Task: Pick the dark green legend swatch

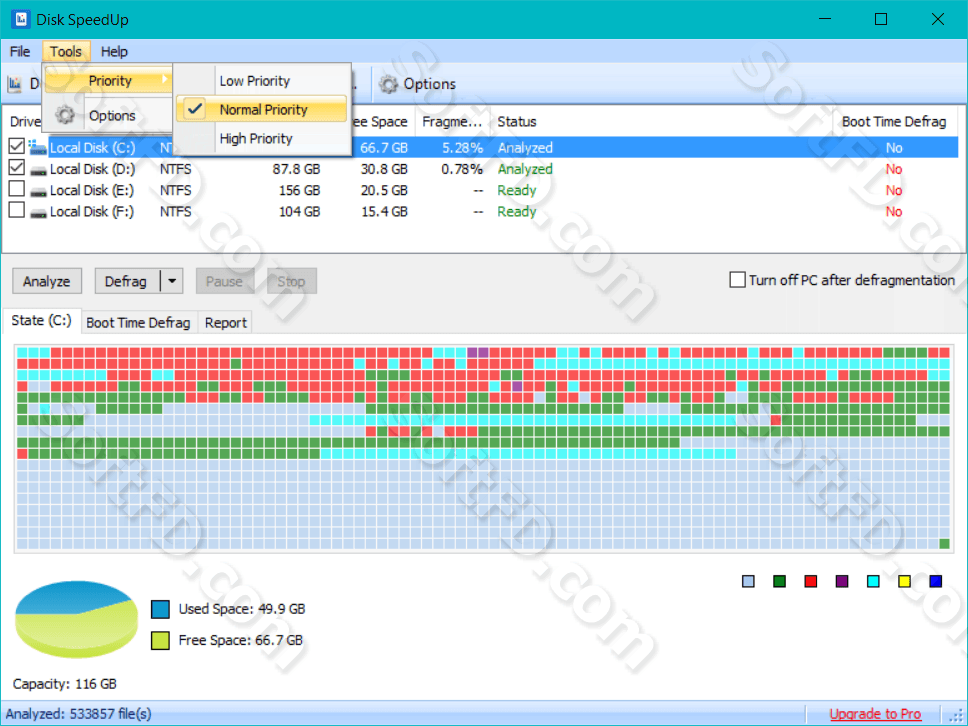Action: [779, 581]
